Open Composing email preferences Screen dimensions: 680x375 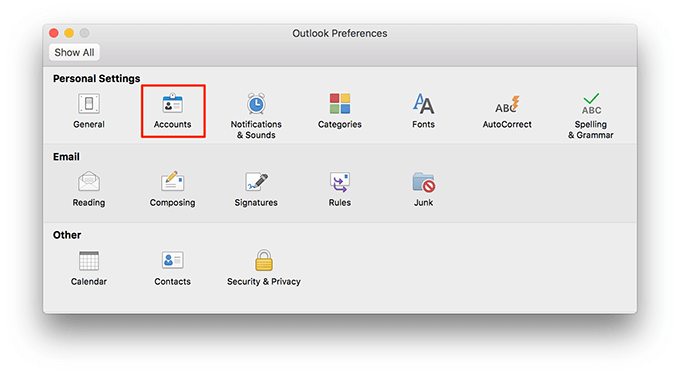(x=173, y=189)
